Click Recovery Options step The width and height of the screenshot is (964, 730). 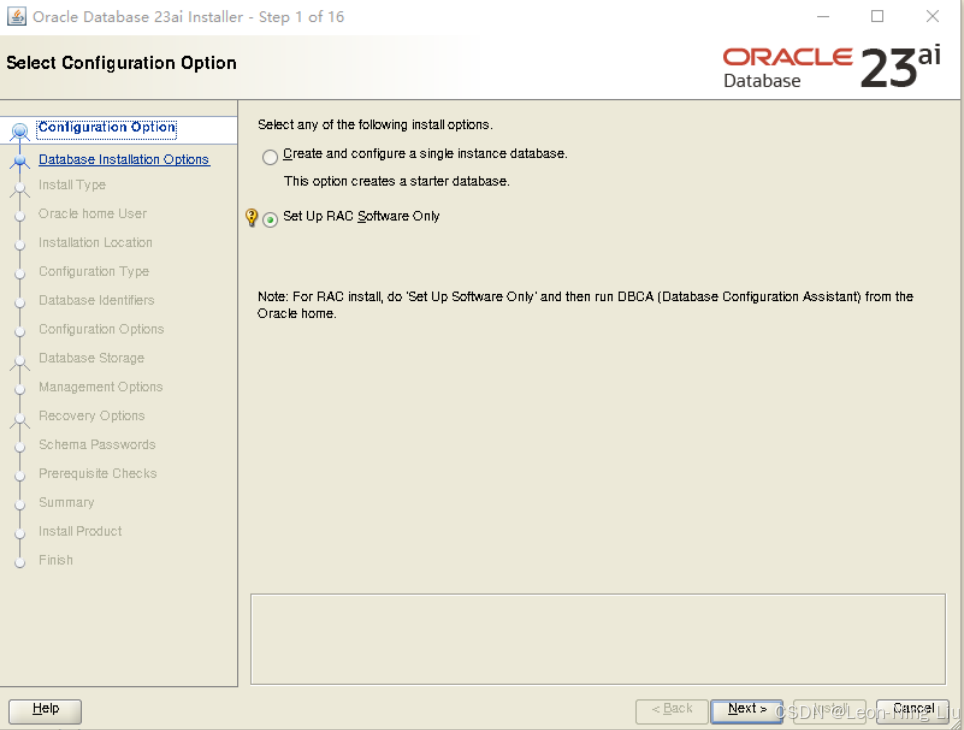pos(92,416)
